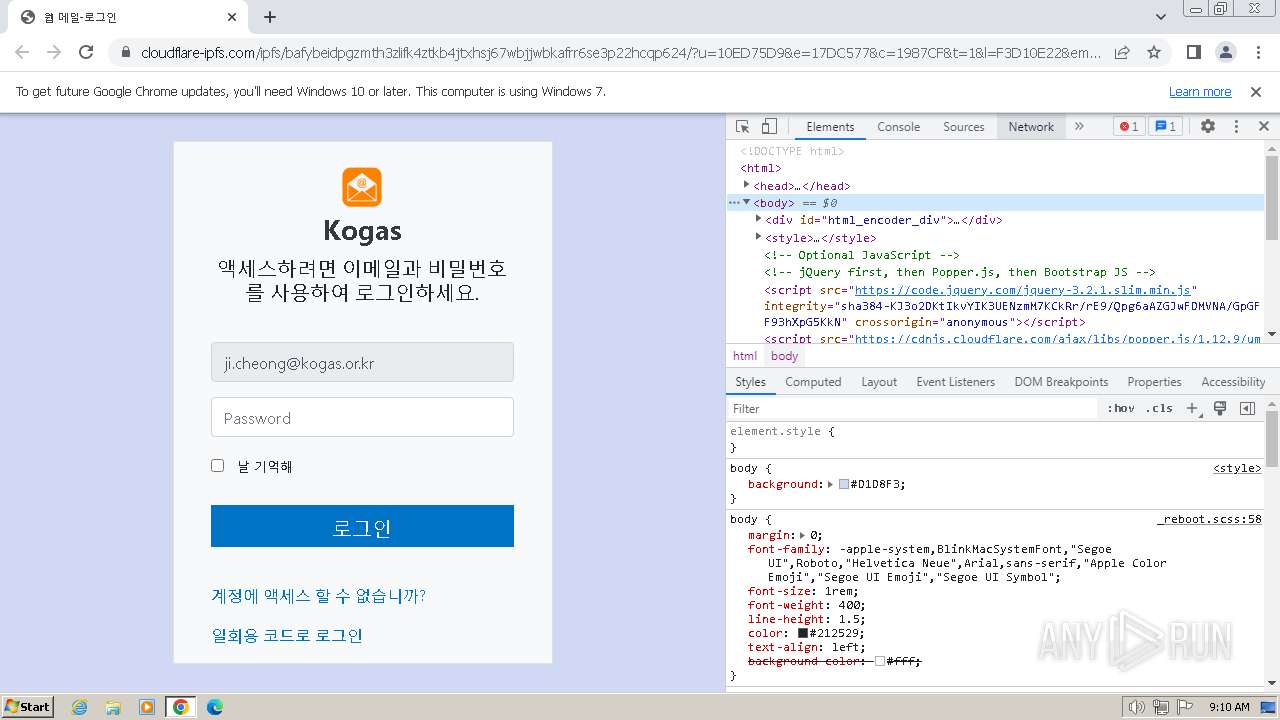Click the orange Kogas mail logo

[x=362, y=187]
